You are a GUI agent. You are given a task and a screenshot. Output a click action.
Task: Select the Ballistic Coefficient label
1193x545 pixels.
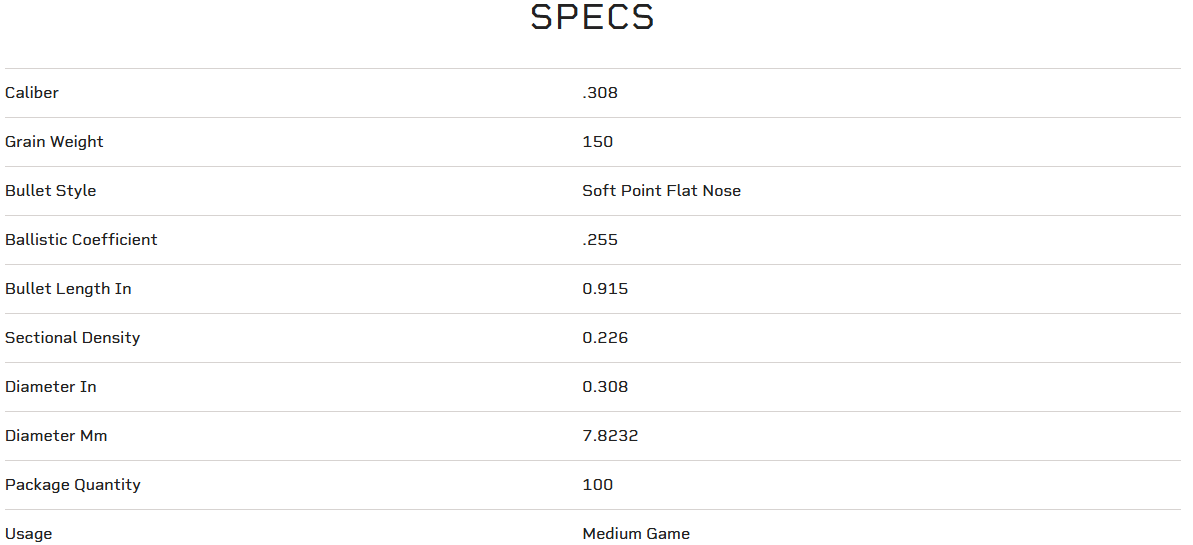pos(81,240)
